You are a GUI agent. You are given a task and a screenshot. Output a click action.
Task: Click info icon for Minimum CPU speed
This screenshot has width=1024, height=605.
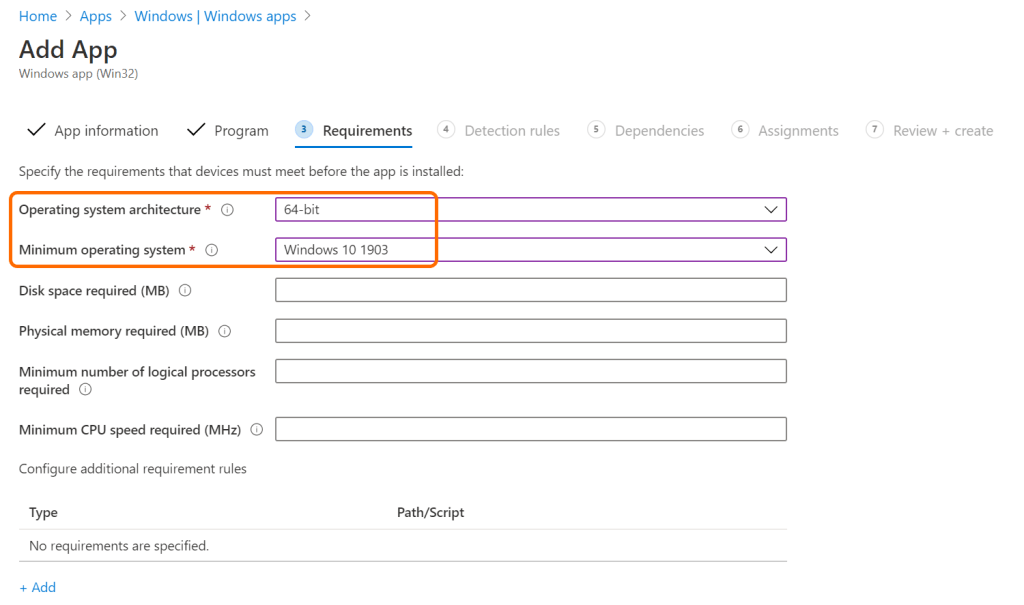[x=257, y=430]
